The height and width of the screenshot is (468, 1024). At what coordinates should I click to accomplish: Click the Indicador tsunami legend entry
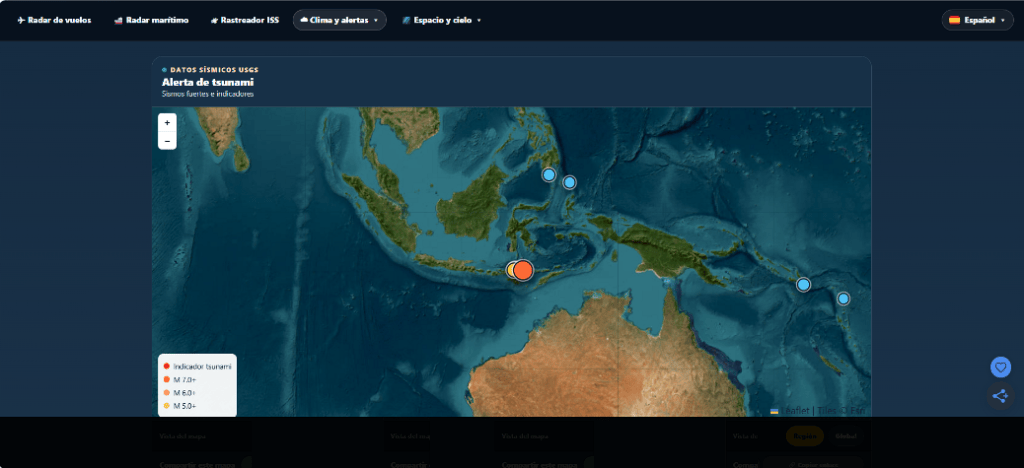tap(197, 366)
